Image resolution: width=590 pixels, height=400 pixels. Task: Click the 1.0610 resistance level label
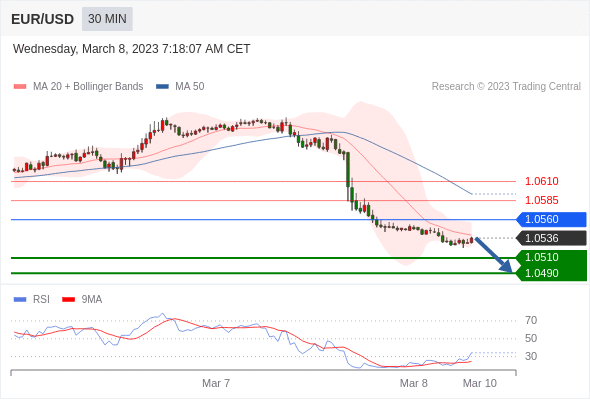(541, 181)
